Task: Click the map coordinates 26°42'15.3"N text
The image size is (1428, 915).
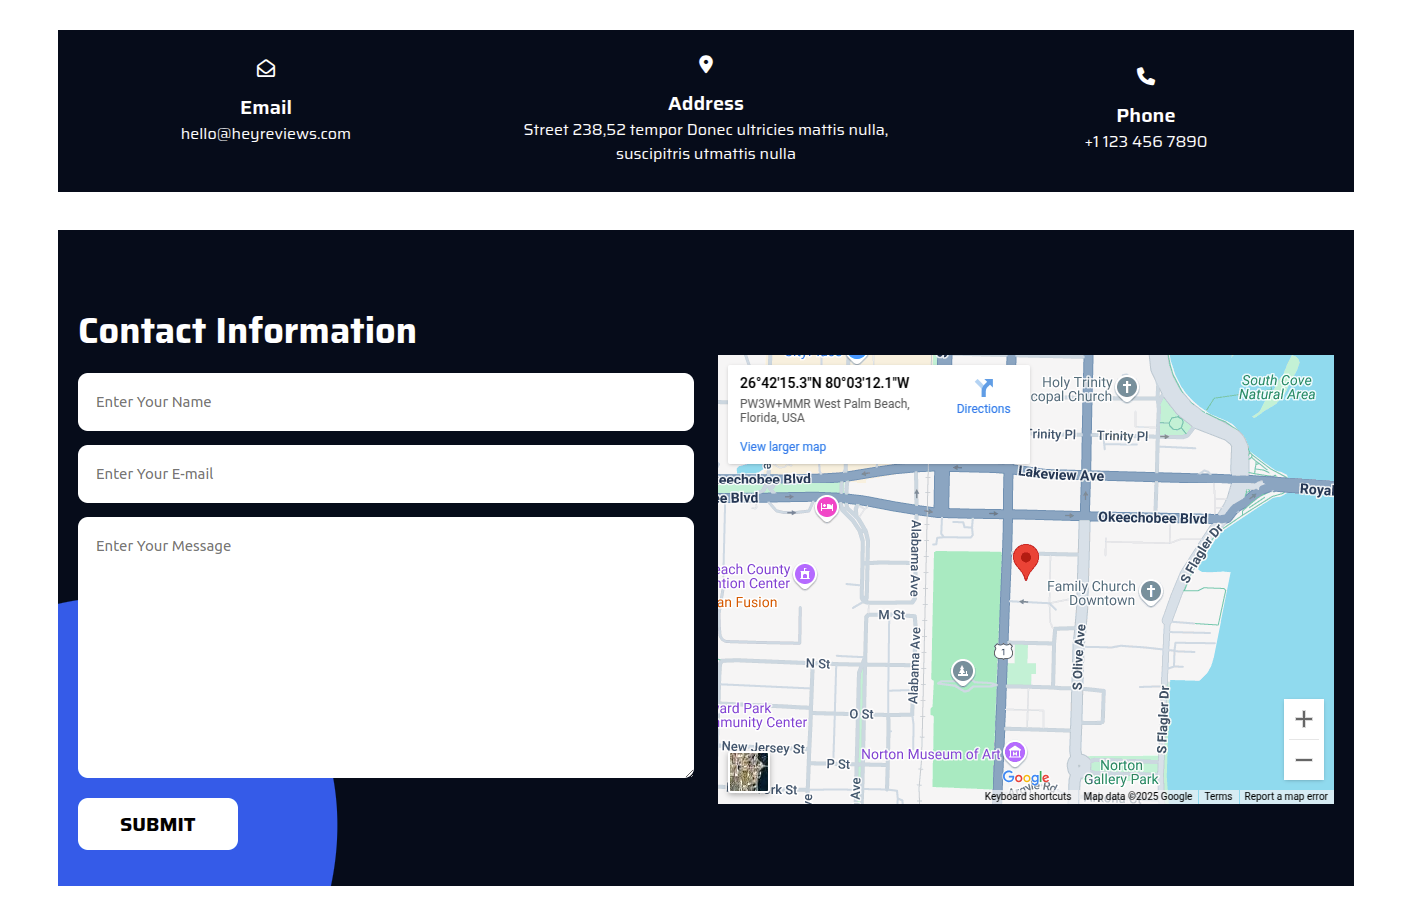Action: tap(824, 383)
